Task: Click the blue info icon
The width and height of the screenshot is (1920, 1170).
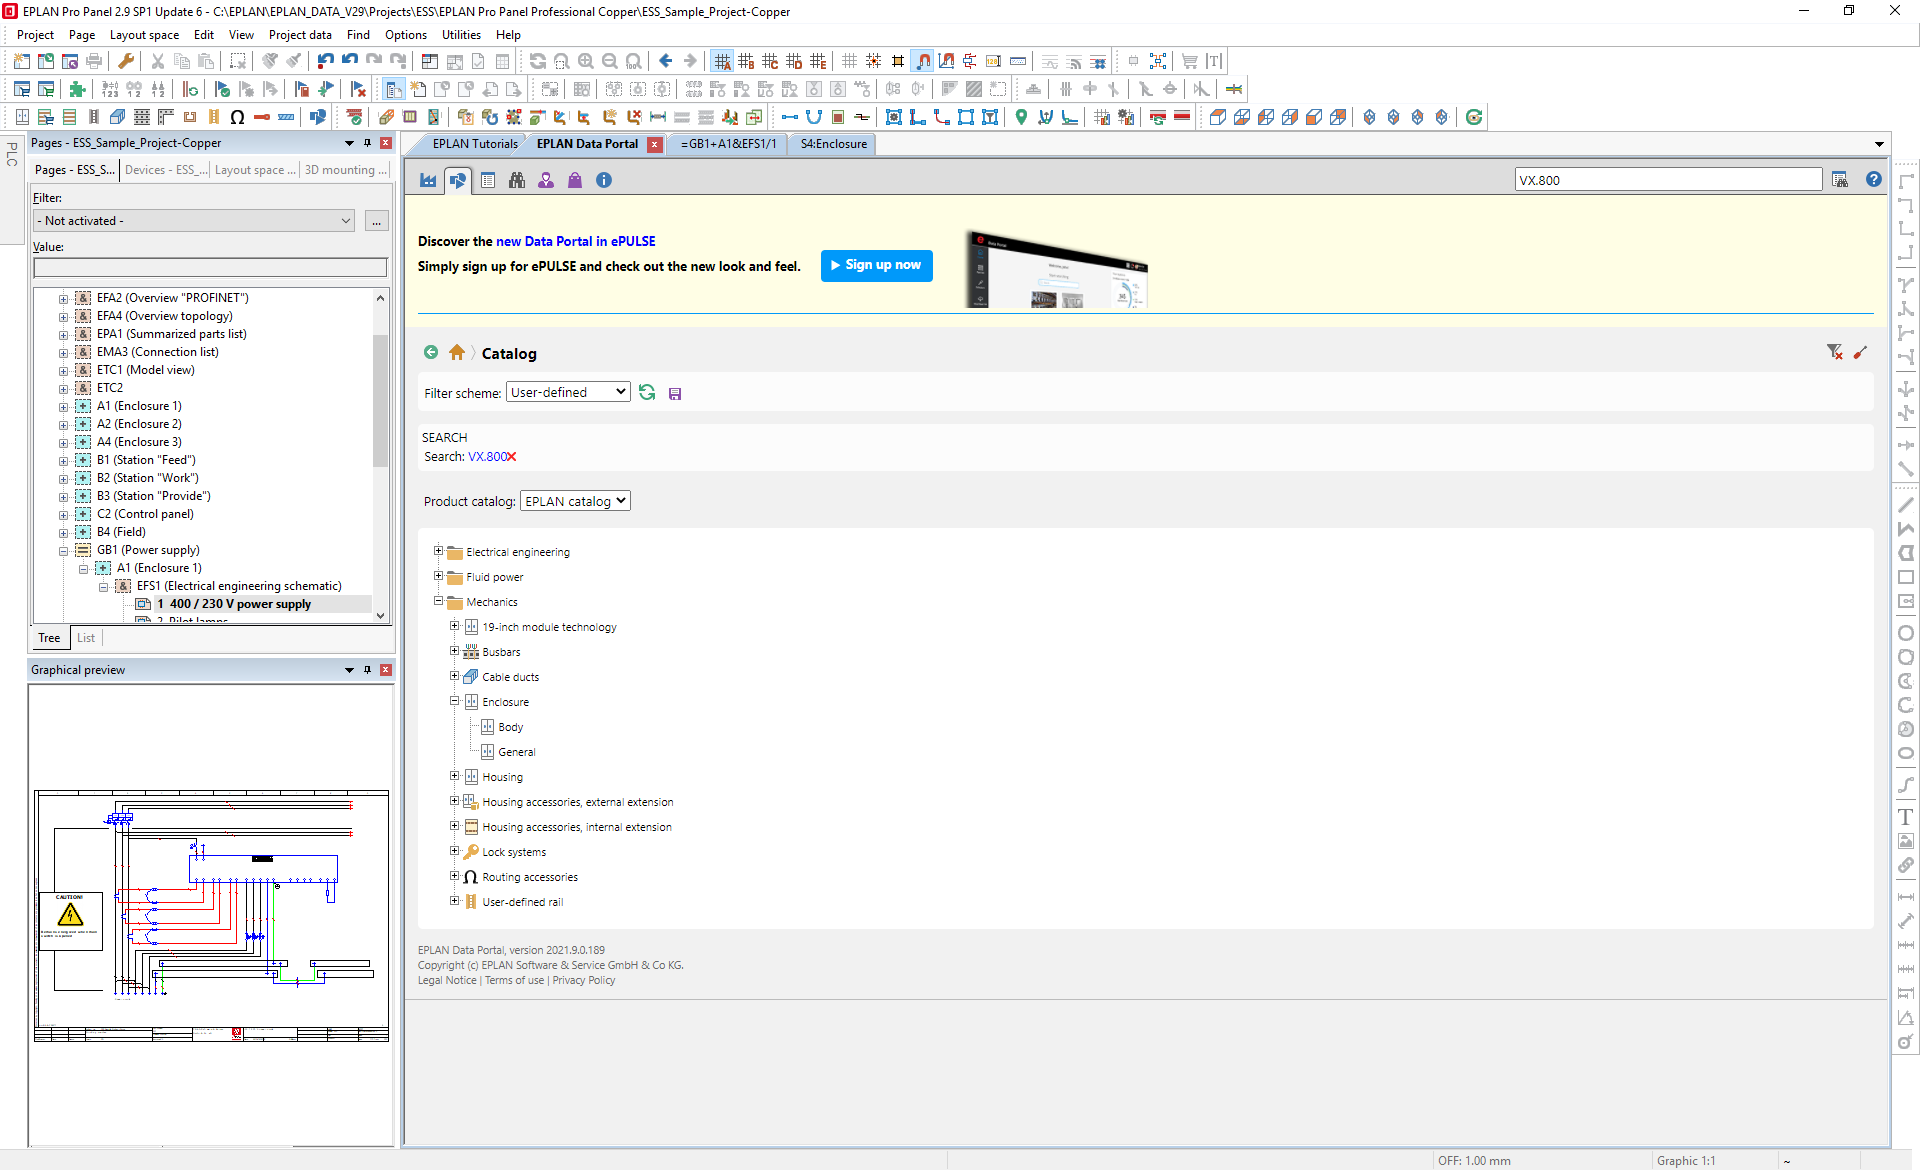Action: 604,180
